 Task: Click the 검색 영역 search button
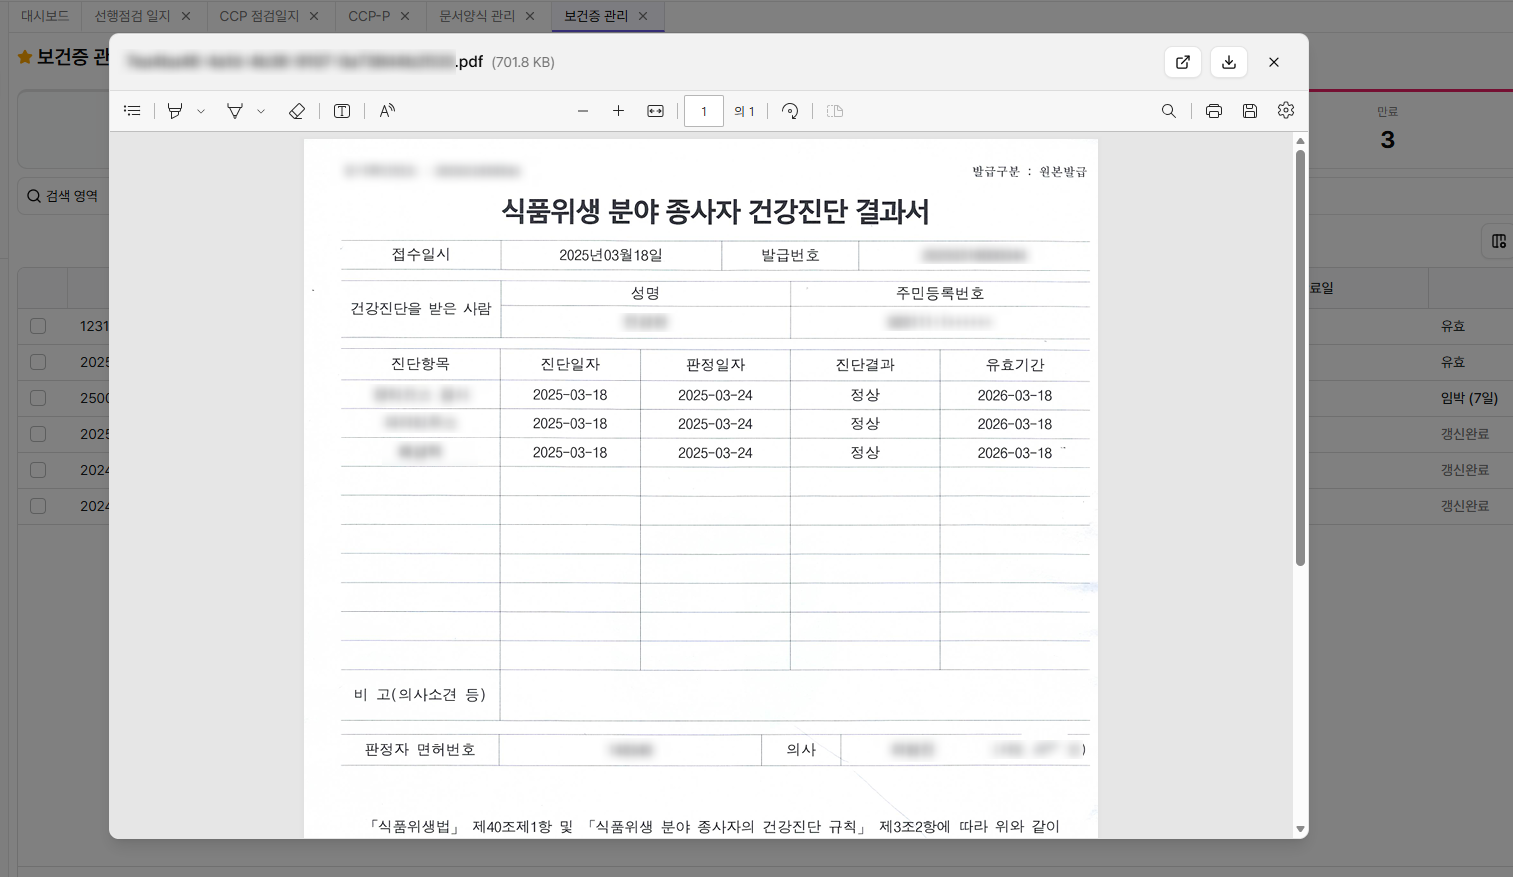point(63,196)
